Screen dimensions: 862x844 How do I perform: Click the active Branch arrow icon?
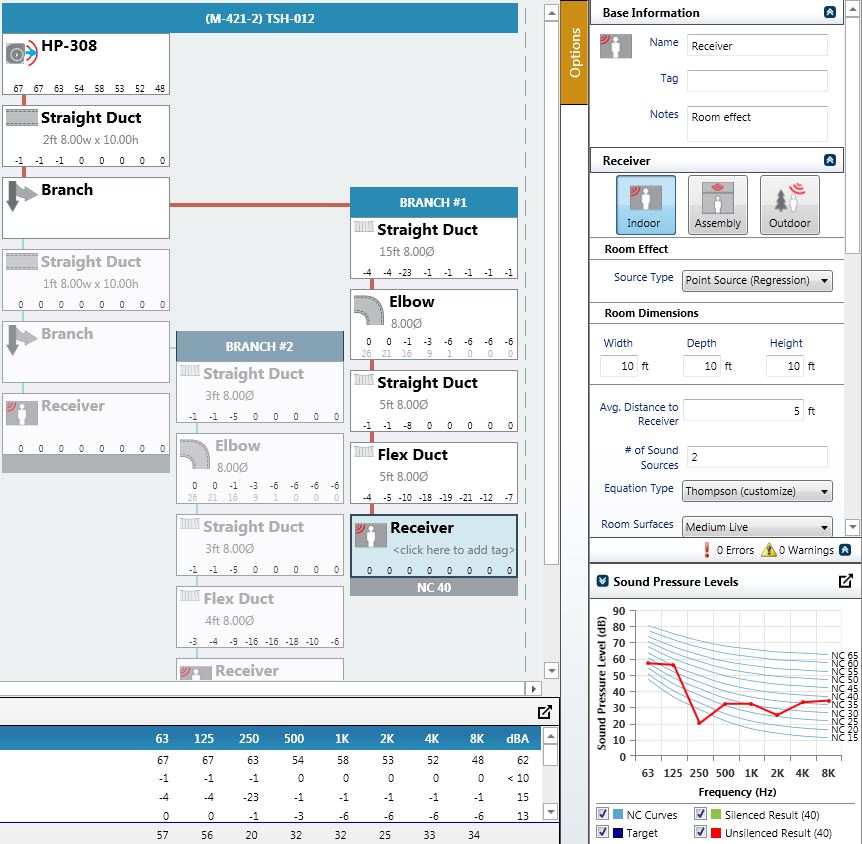(x=22, y=196)
